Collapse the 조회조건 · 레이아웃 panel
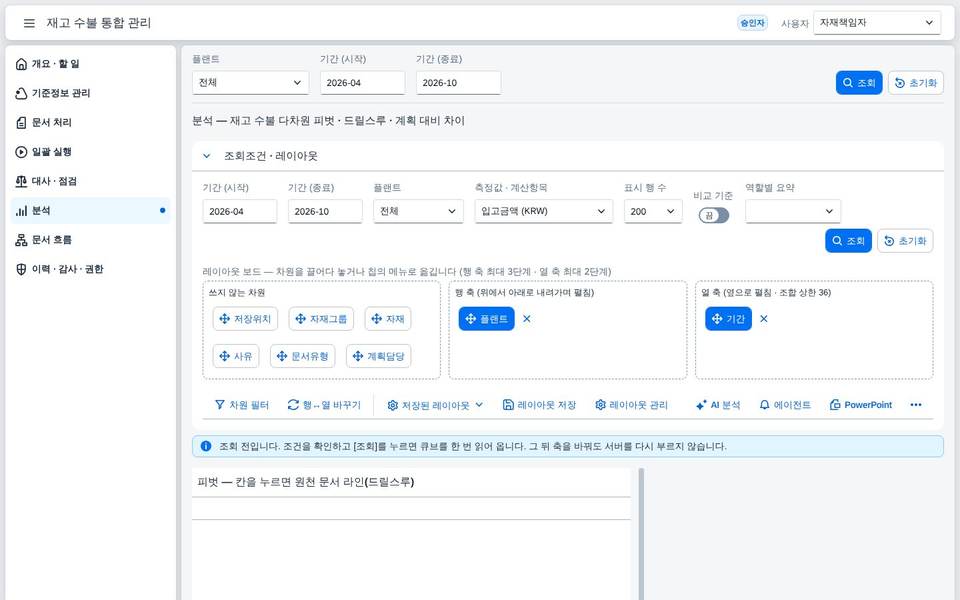Viewport: 960px width, 600px height. click(207, 156)
